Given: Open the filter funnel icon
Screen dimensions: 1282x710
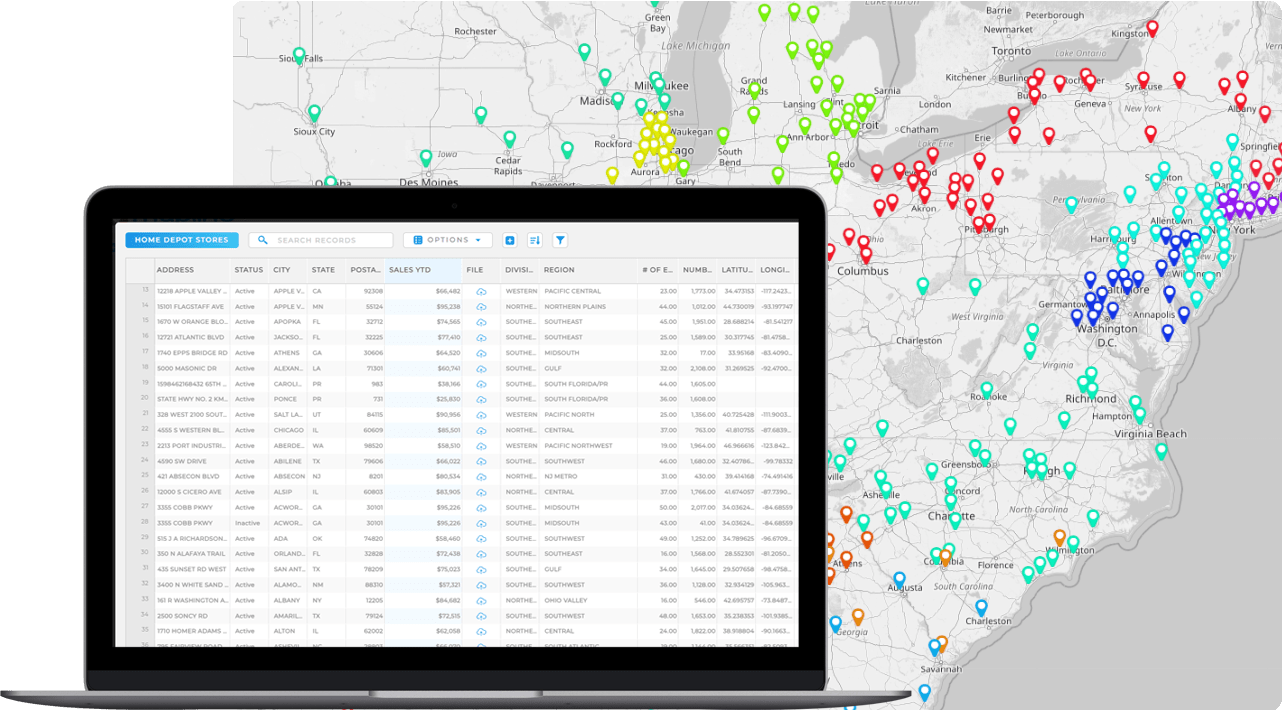Looking at the screenshot, I should 560,240.
